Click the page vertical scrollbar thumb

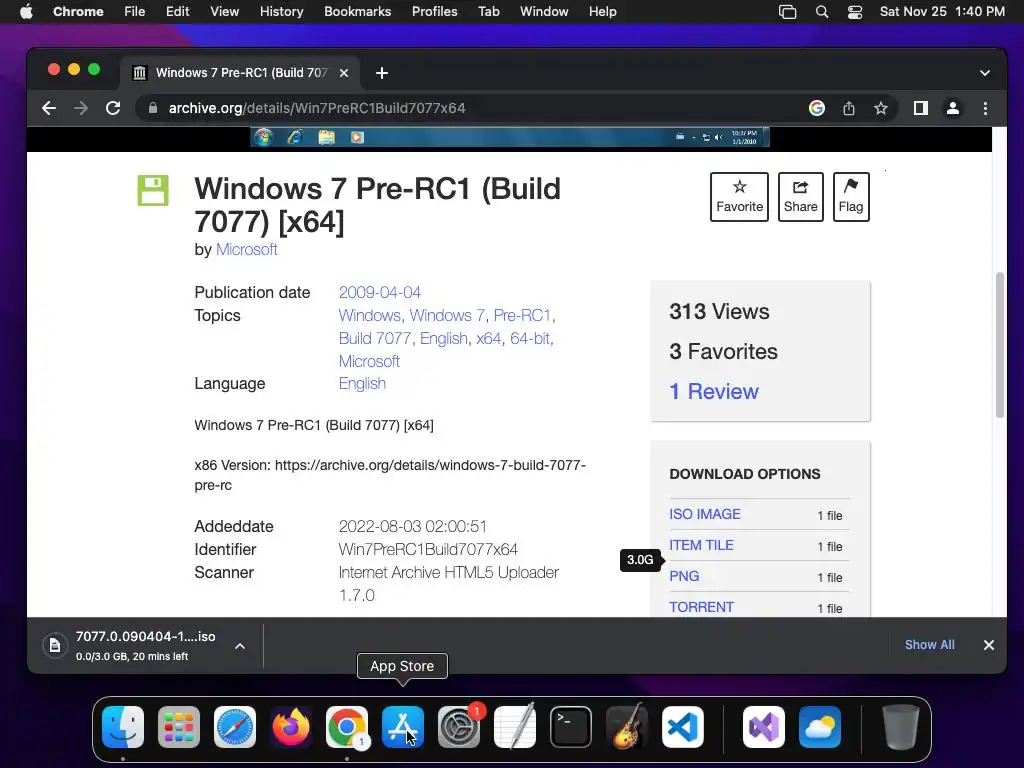pos(999,345)
